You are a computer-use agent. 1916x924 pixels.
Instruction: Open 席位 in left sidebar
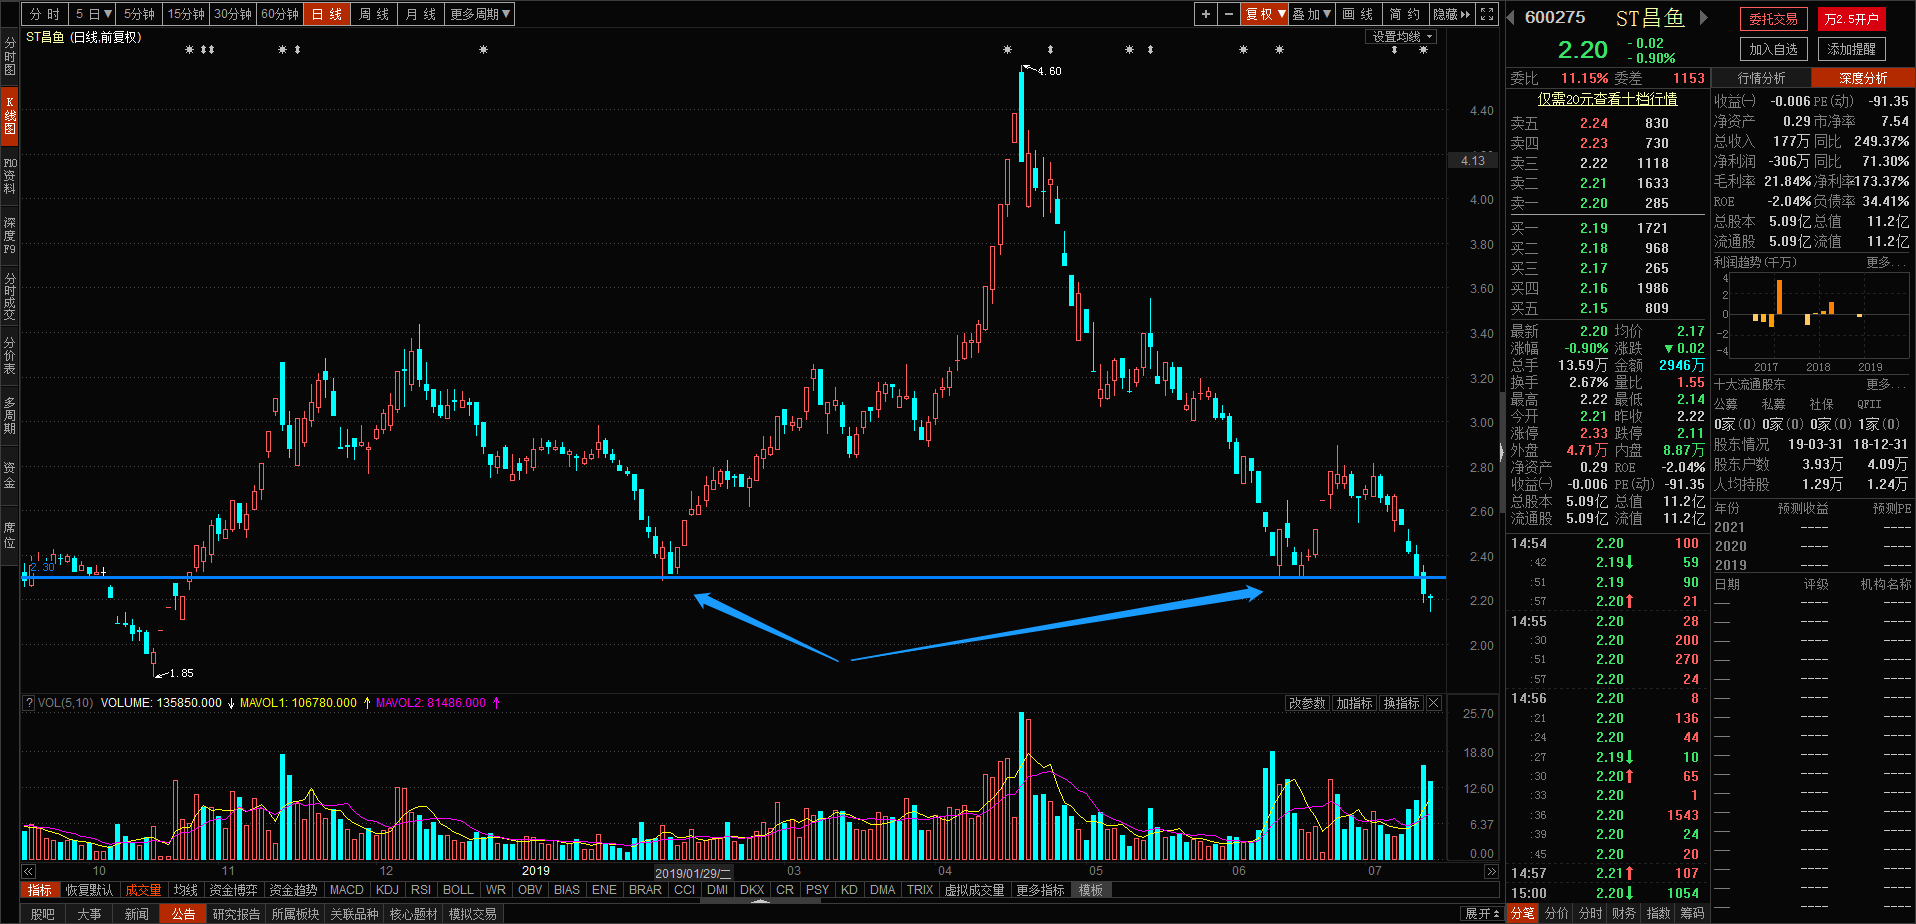point(9,535)
